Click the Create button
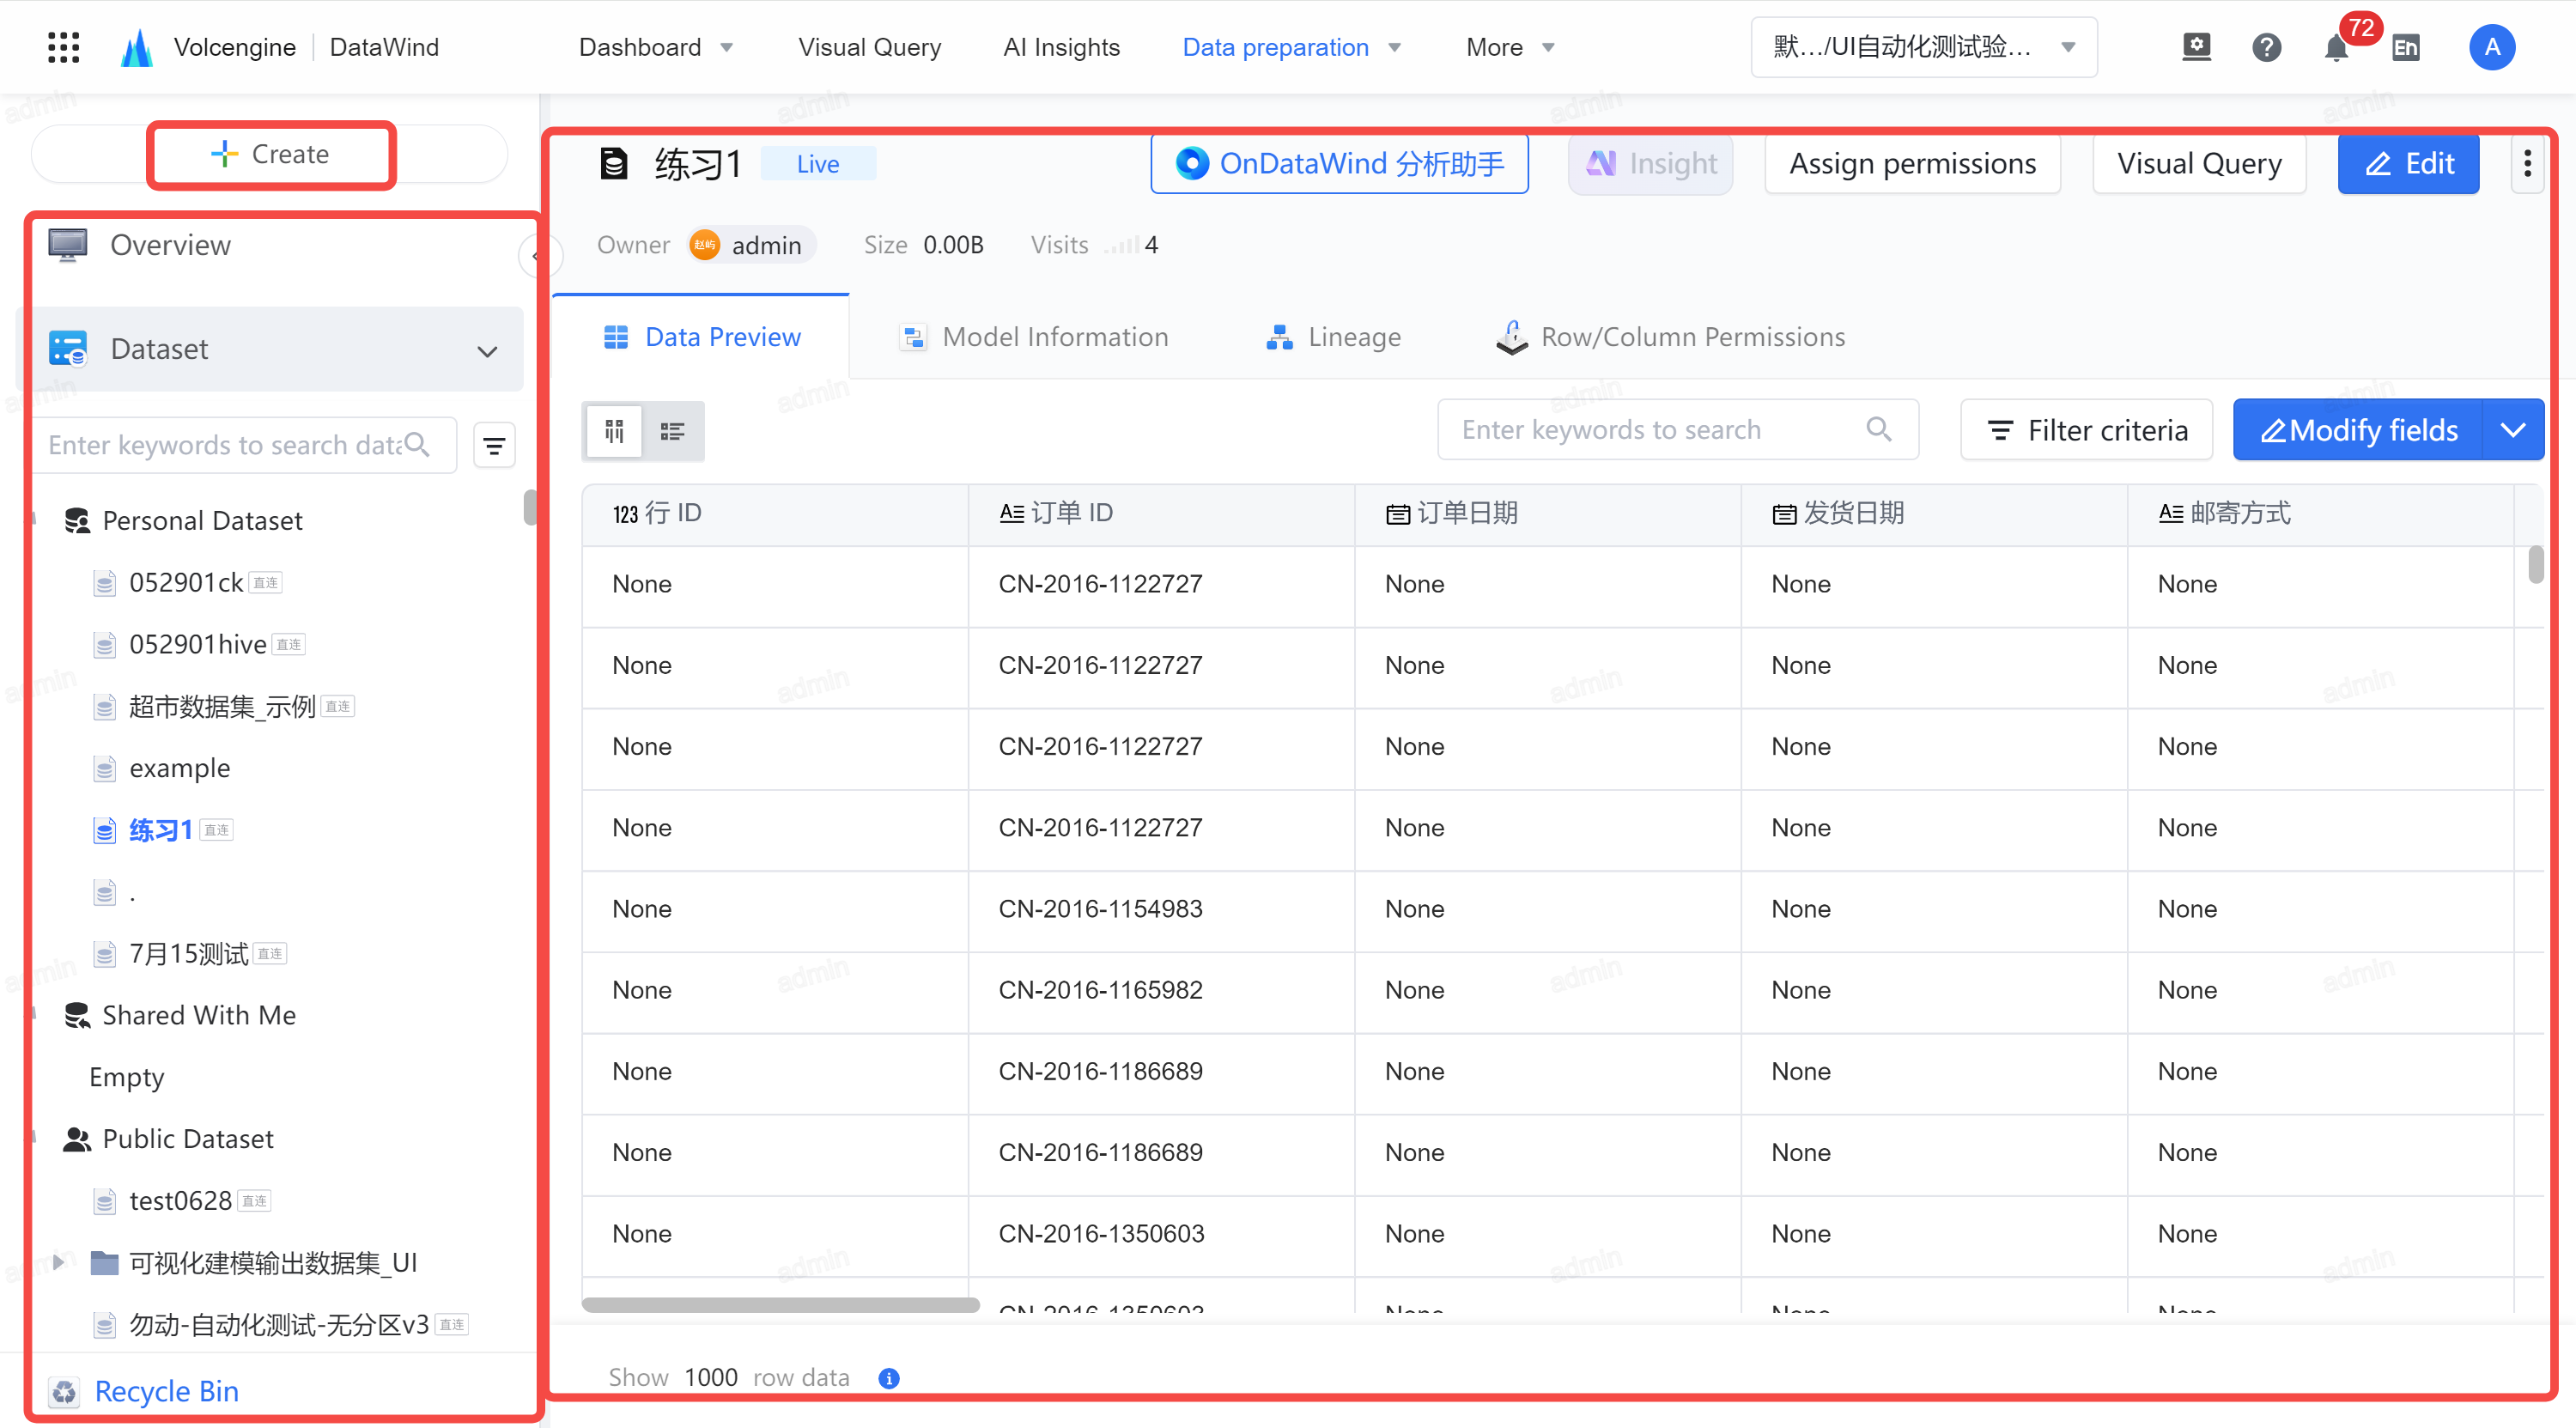Screen dimensions: 2576x1428 coord(270,154)
